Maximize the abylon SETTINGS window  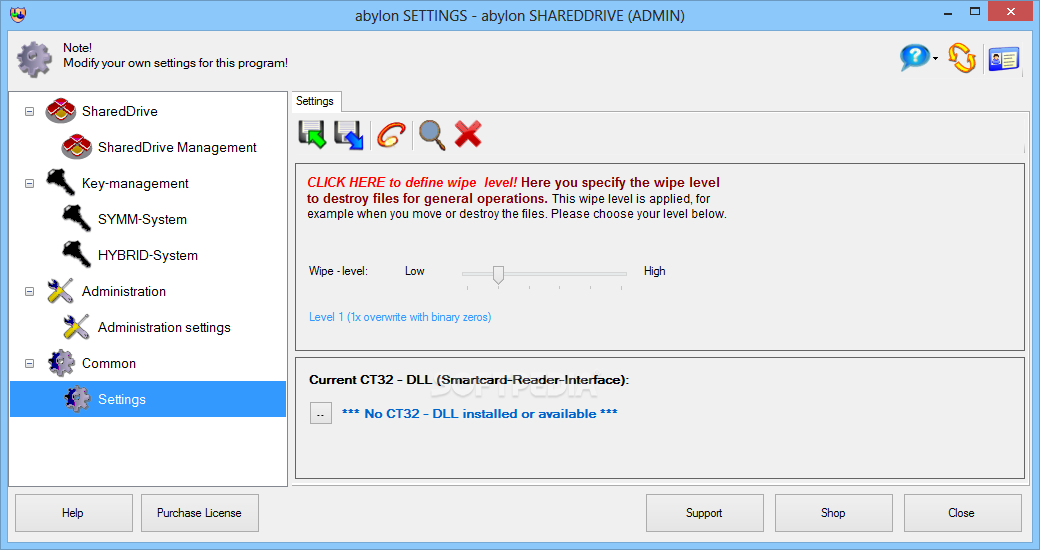tap(974, 11)
